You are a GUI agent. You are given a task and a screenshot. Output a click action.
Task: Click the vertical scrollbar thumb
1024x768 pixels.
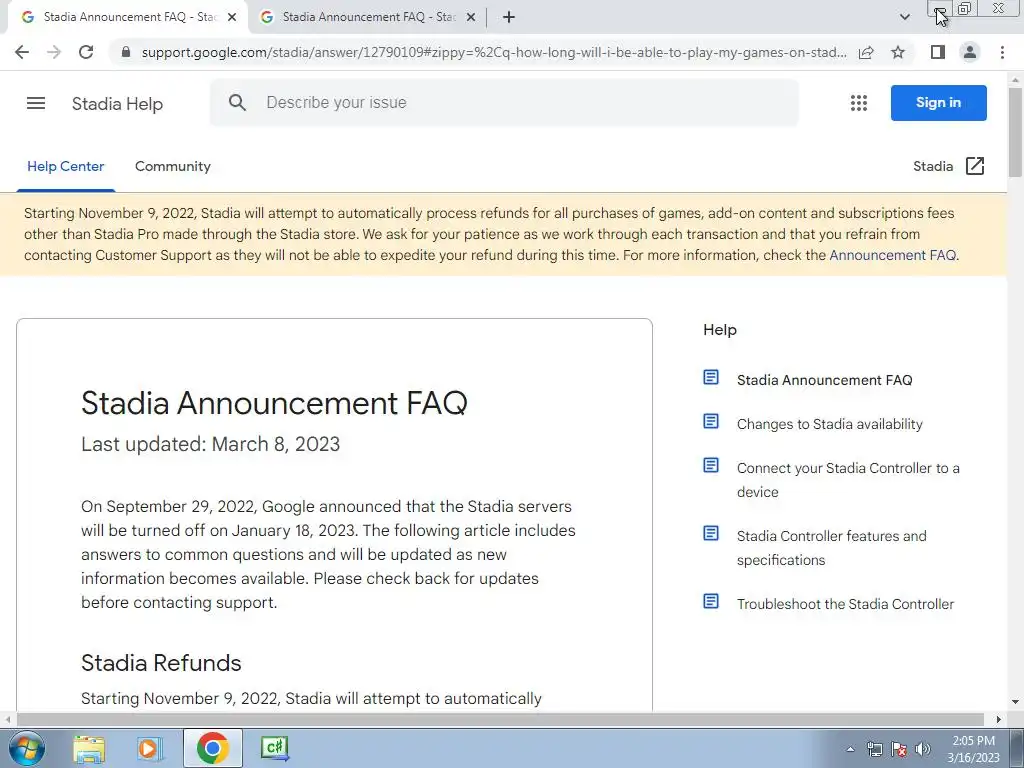pos(1016,132)
